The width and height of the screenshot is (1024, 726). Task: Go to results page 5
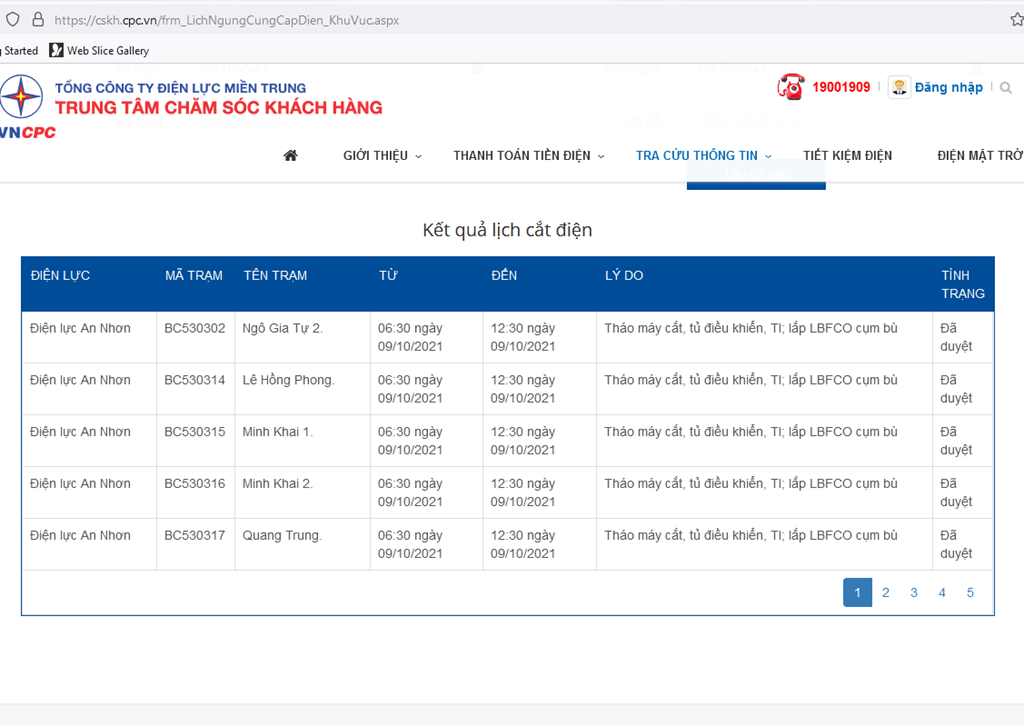(970, 593)
